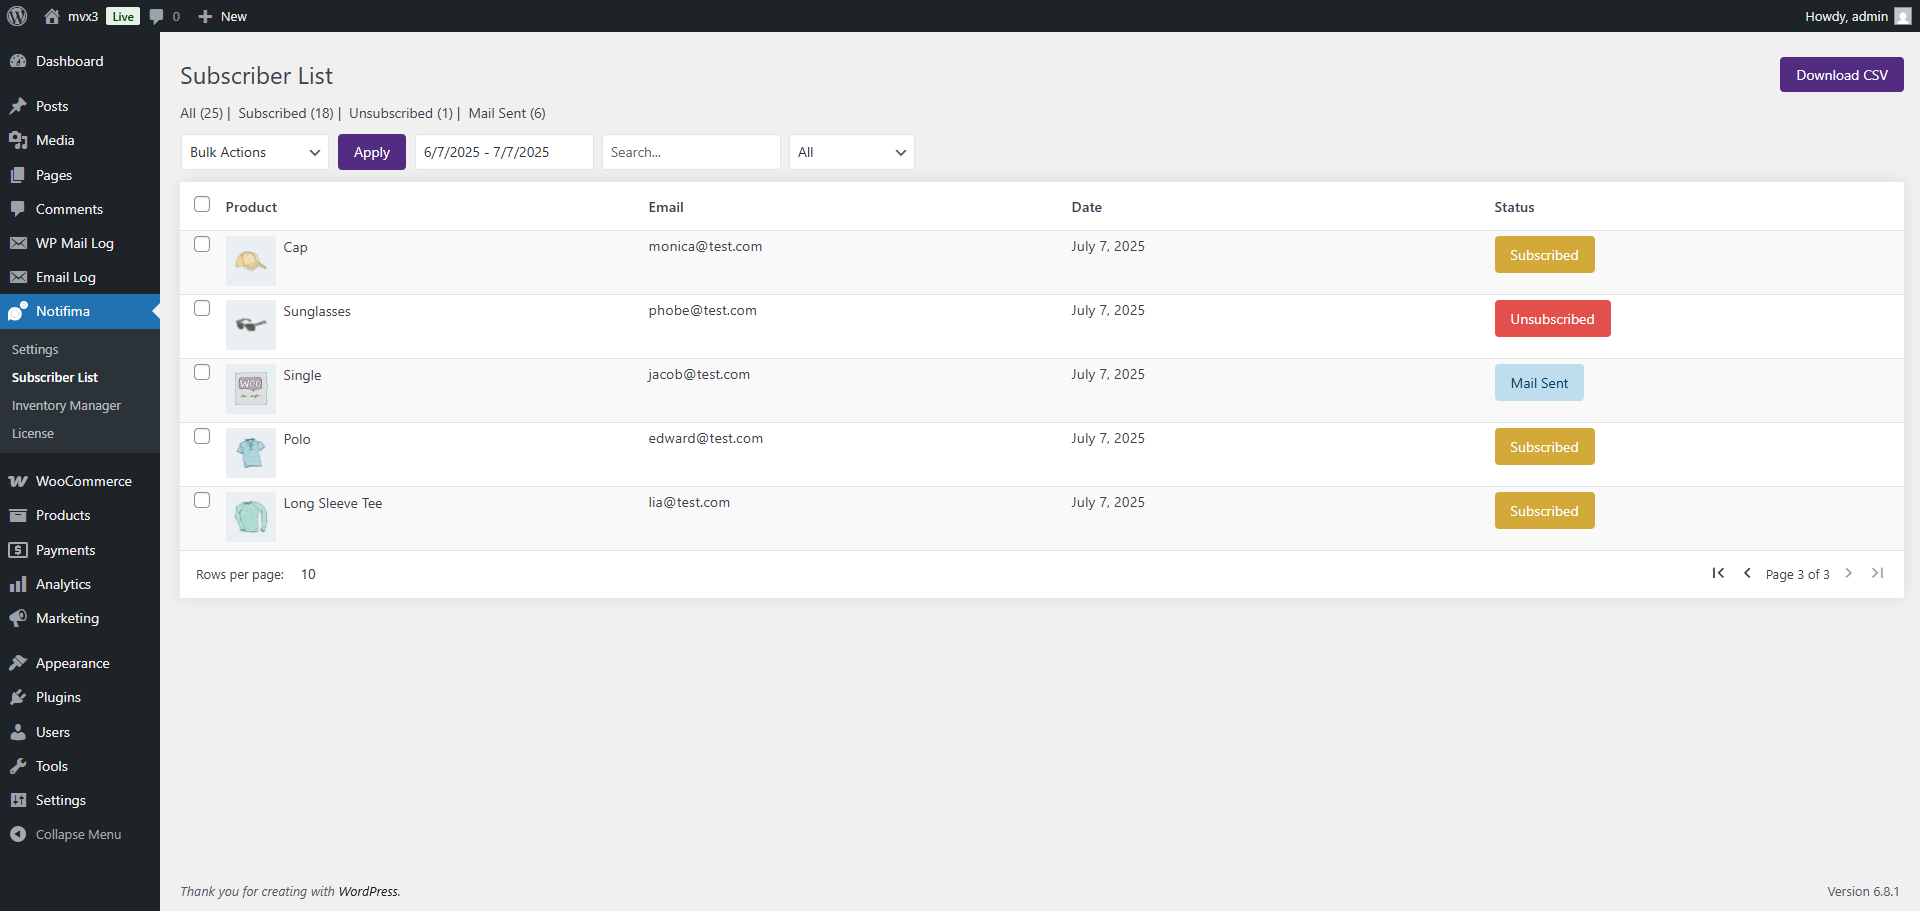Click the Email Log envelope icon

(x=18, y=277)
